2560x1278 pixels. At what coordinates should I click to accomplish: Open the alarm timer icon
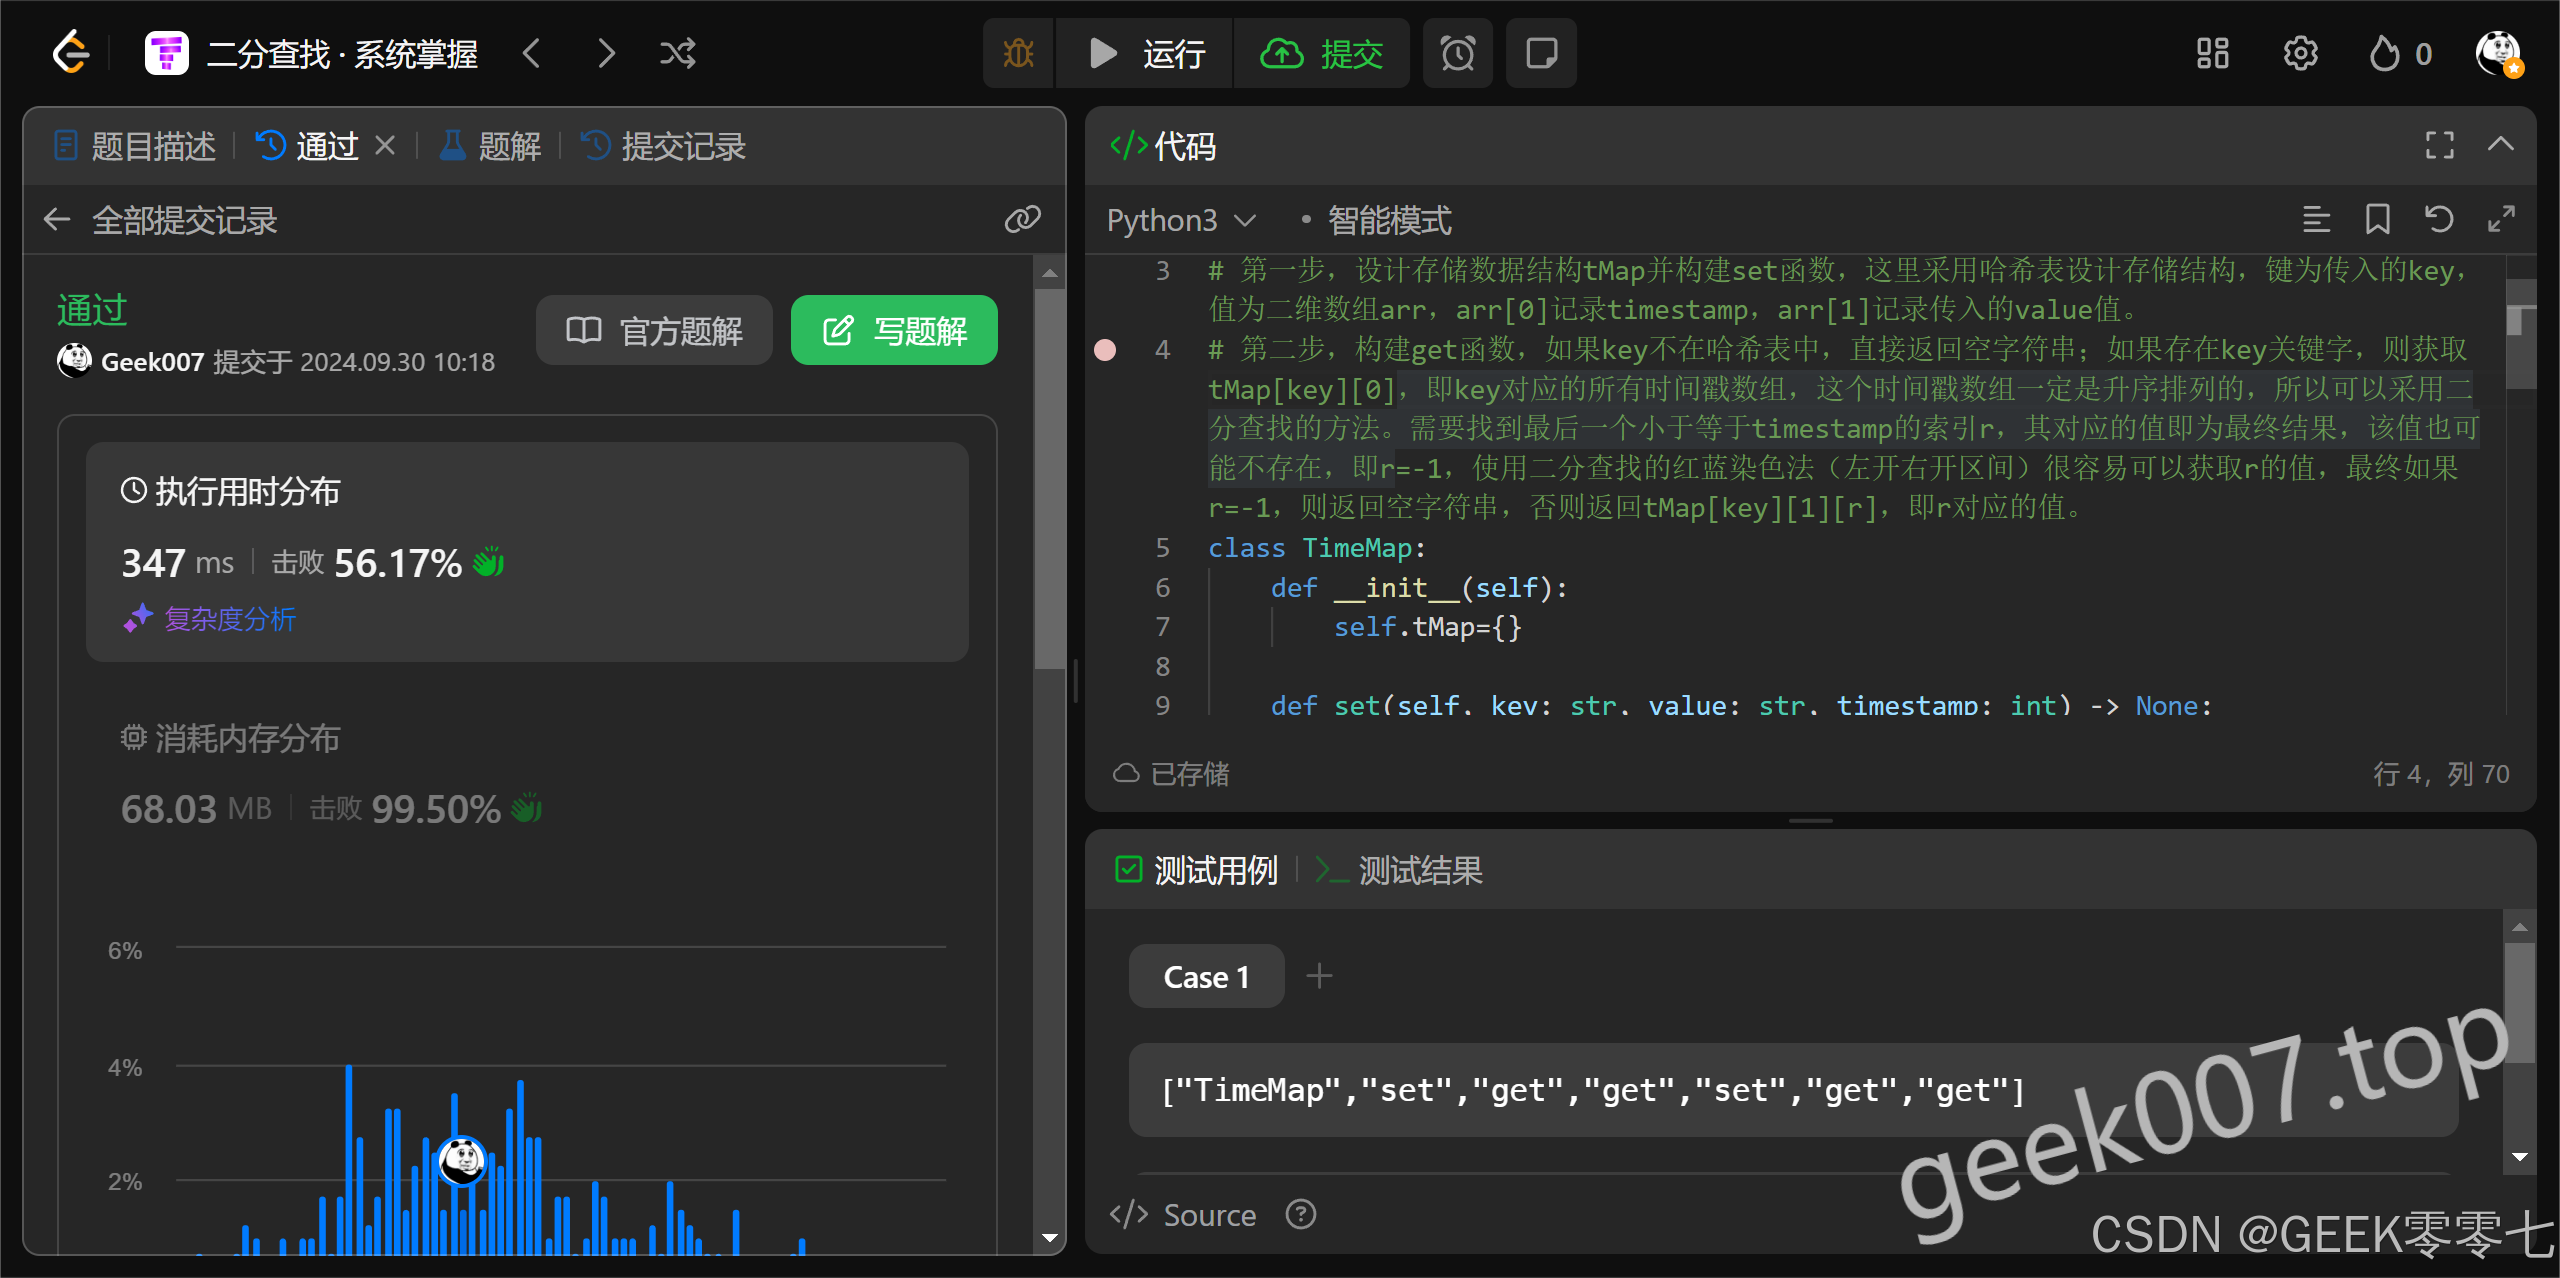pos(1457,53)
